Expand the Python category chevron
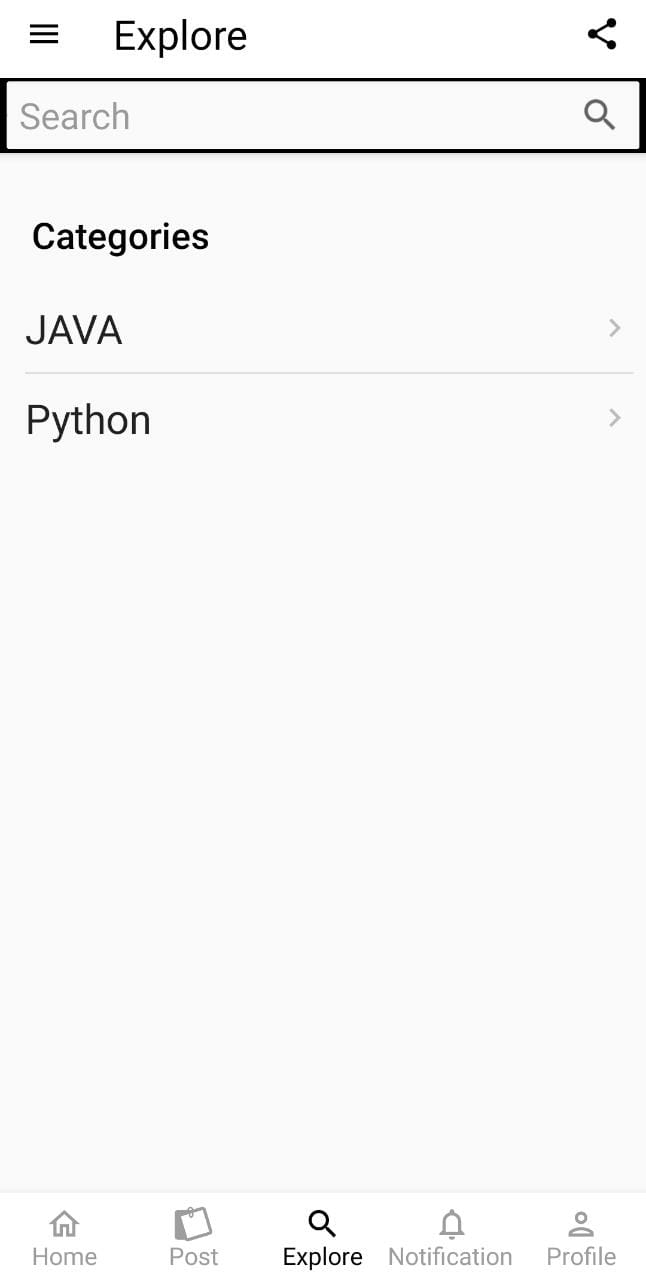The image size is (646, 1280). click(x=615, y=418)
